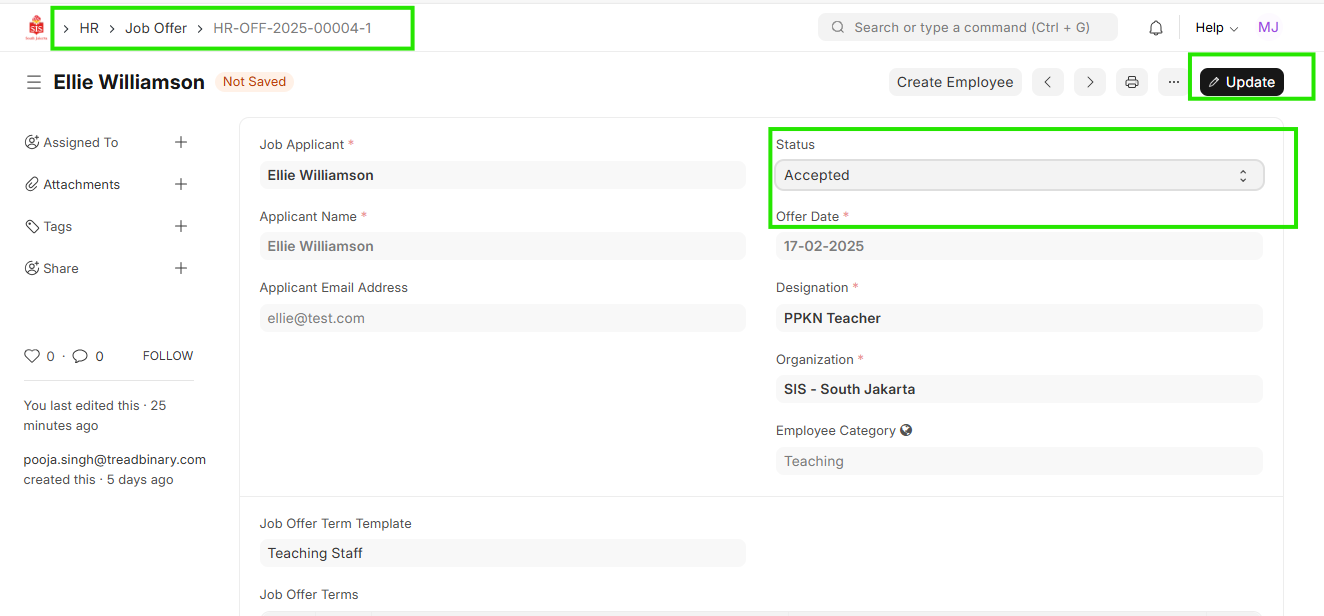Open the three-dots more options menu
Viewport: 1324px width, 616px height.
pos(1173,82)
